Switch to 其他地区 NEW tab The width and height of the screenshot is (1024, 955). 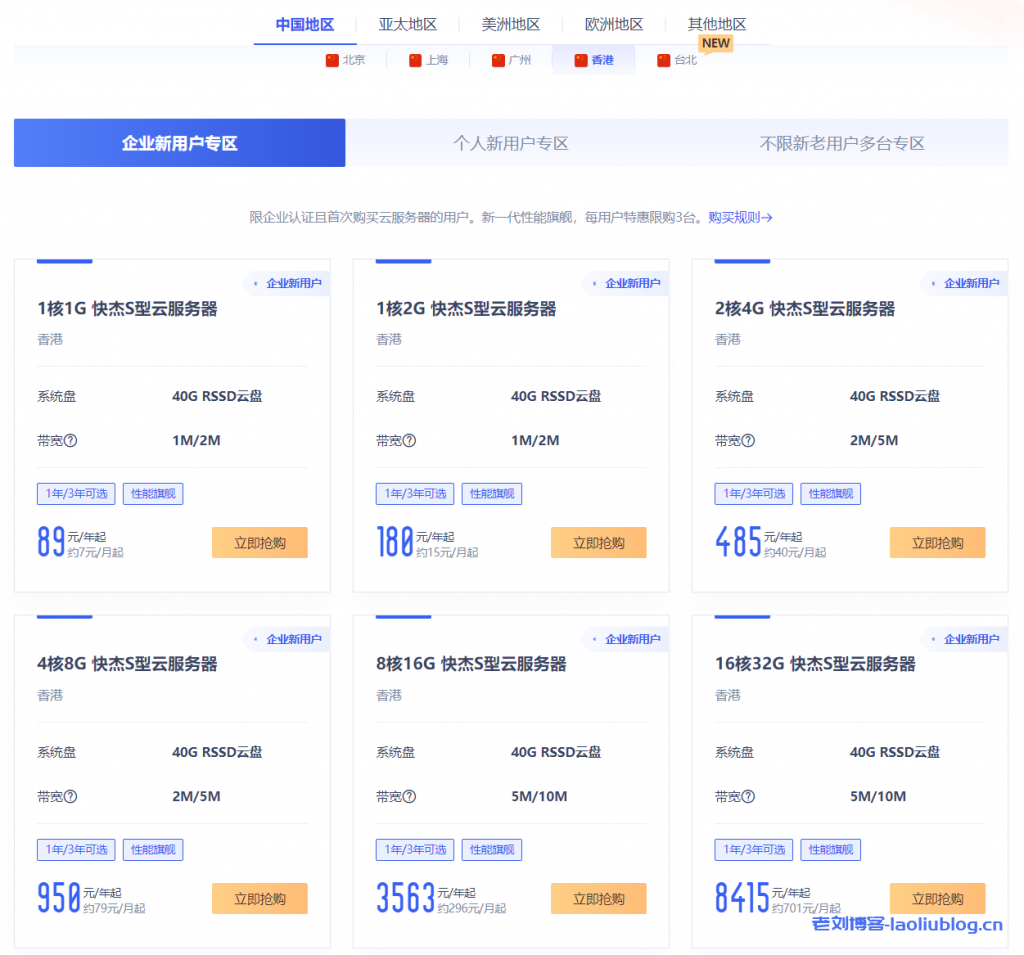click(715, 24)
